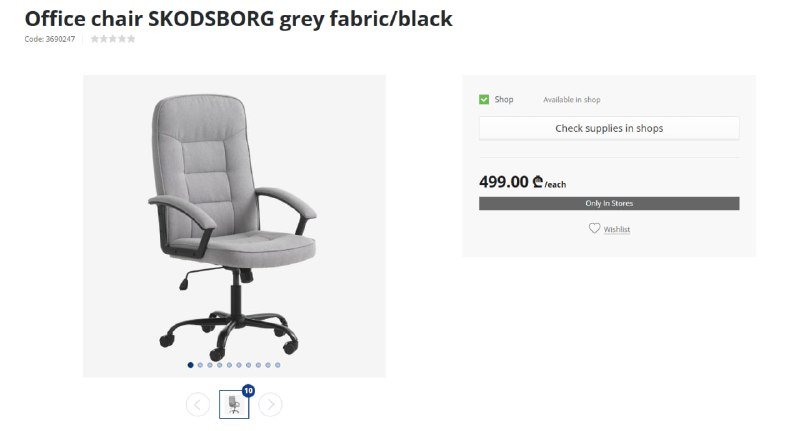Select the chair thumbnail image
Image resolution: width=800 pixels, height=431 pixels.
234,404
